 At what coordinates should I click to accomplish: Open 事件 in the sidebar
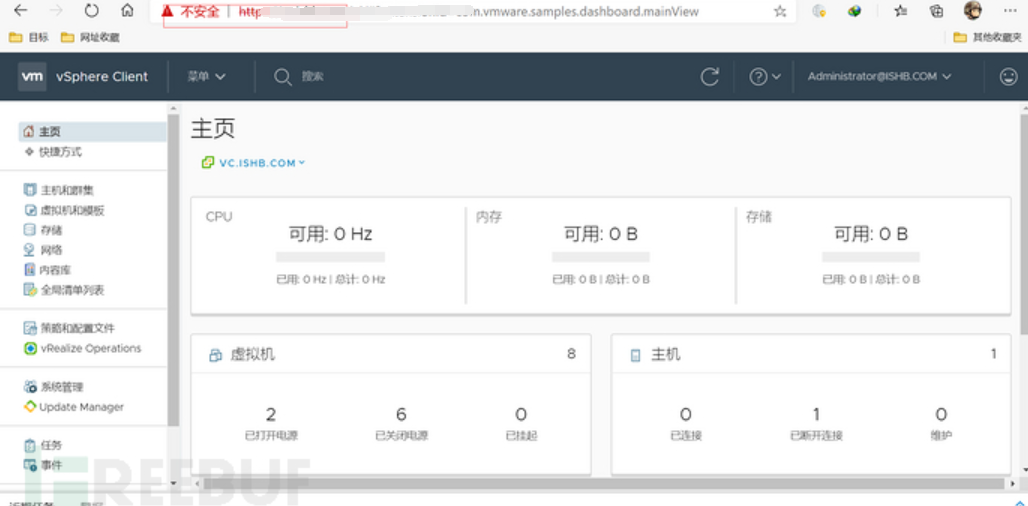click(x=43, y=465)
